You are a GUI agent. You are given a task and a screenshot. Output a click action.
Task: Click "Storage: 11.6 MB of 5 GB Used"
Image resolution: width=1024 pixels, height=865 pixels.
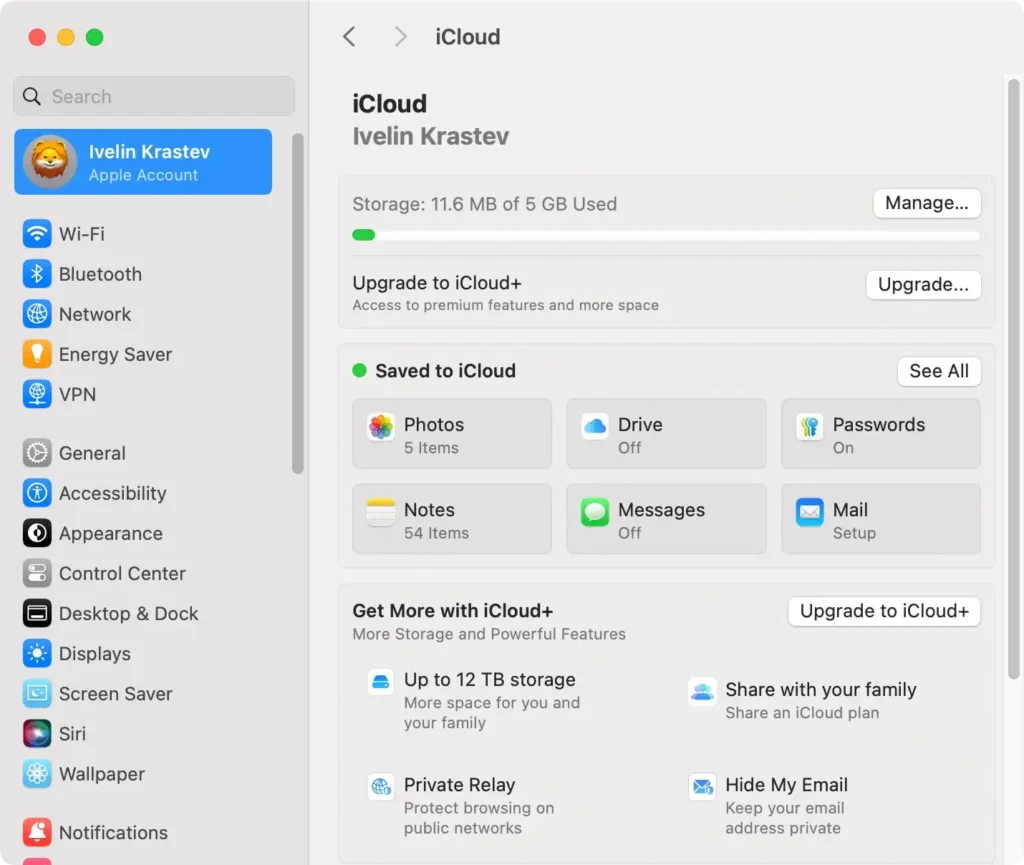485,204
